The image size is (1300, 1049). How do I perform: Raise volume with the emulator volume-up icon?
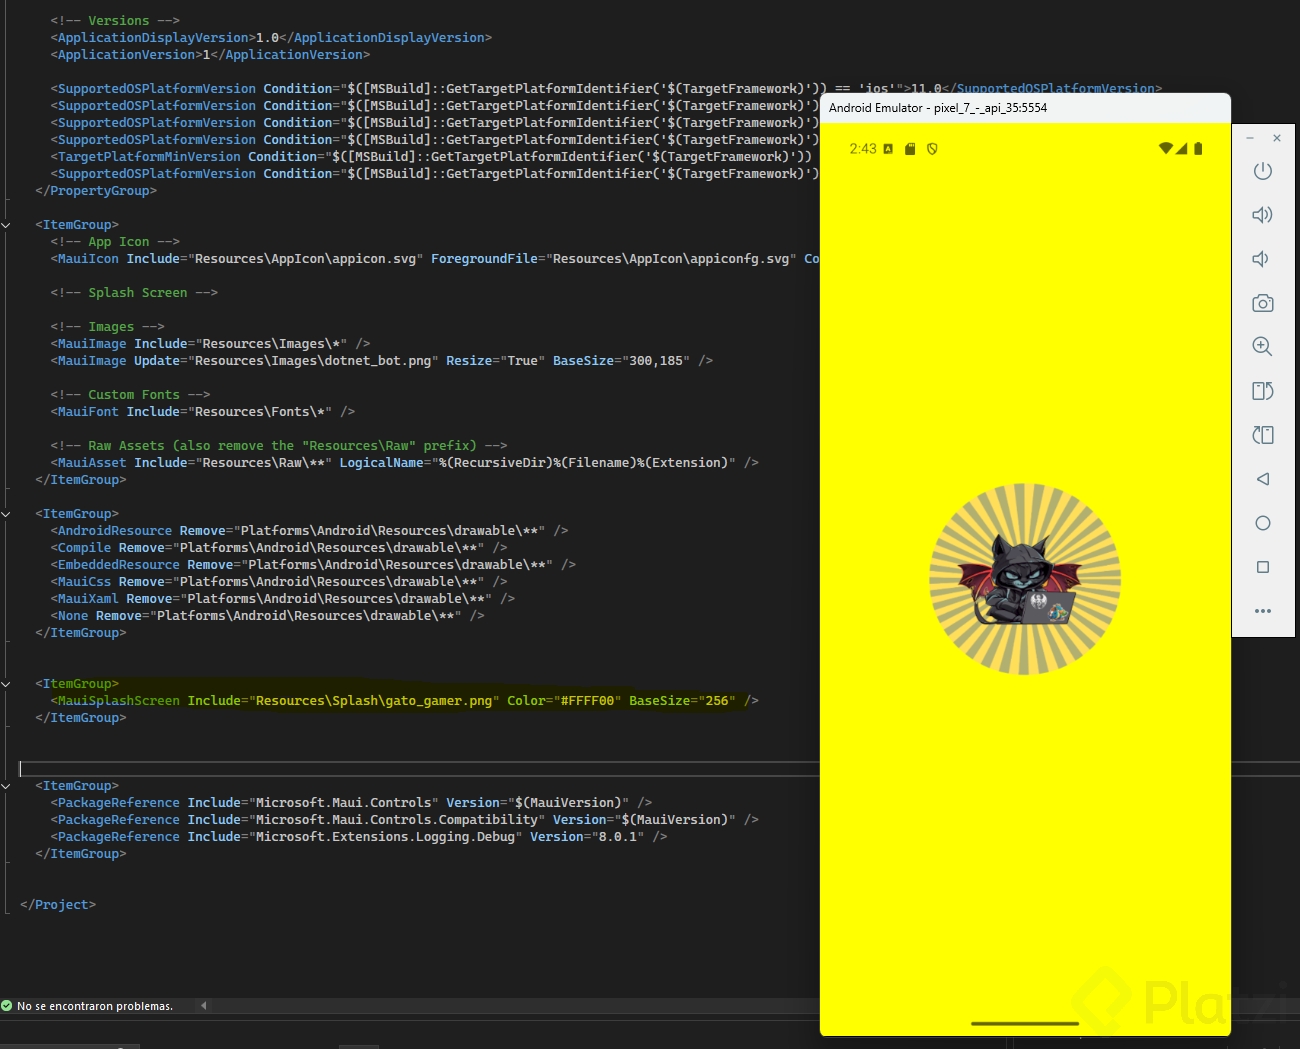point(1262,215)
